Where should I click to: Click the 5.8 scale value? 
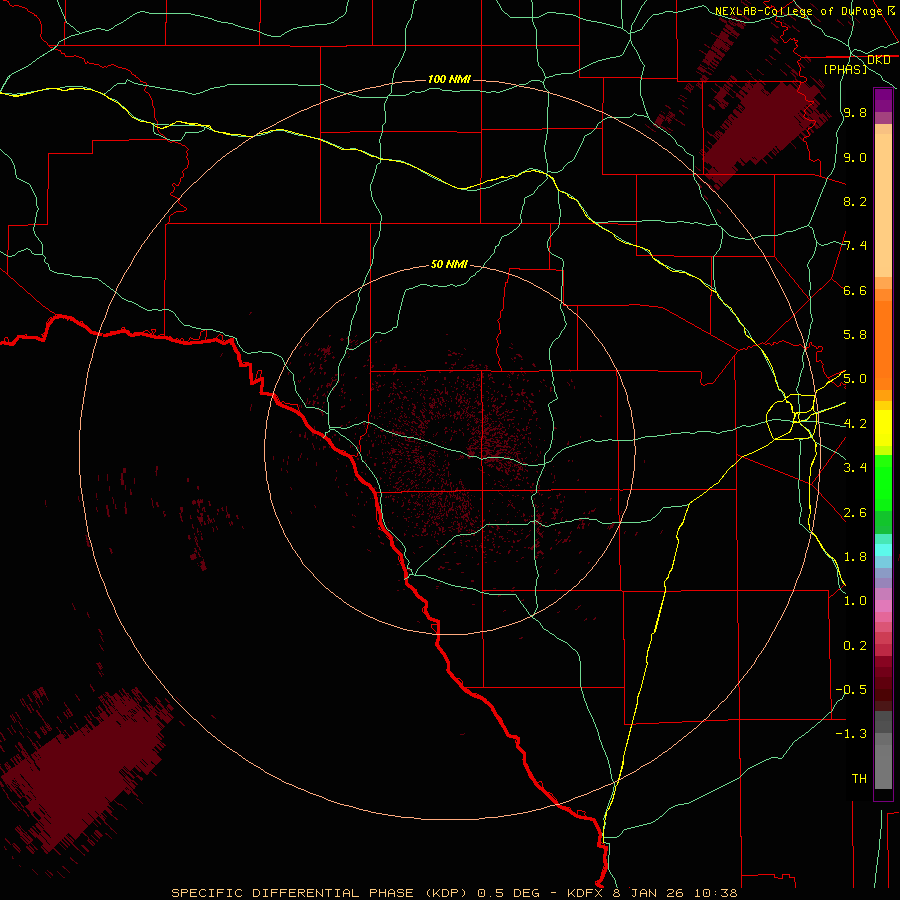coord(855,335)
